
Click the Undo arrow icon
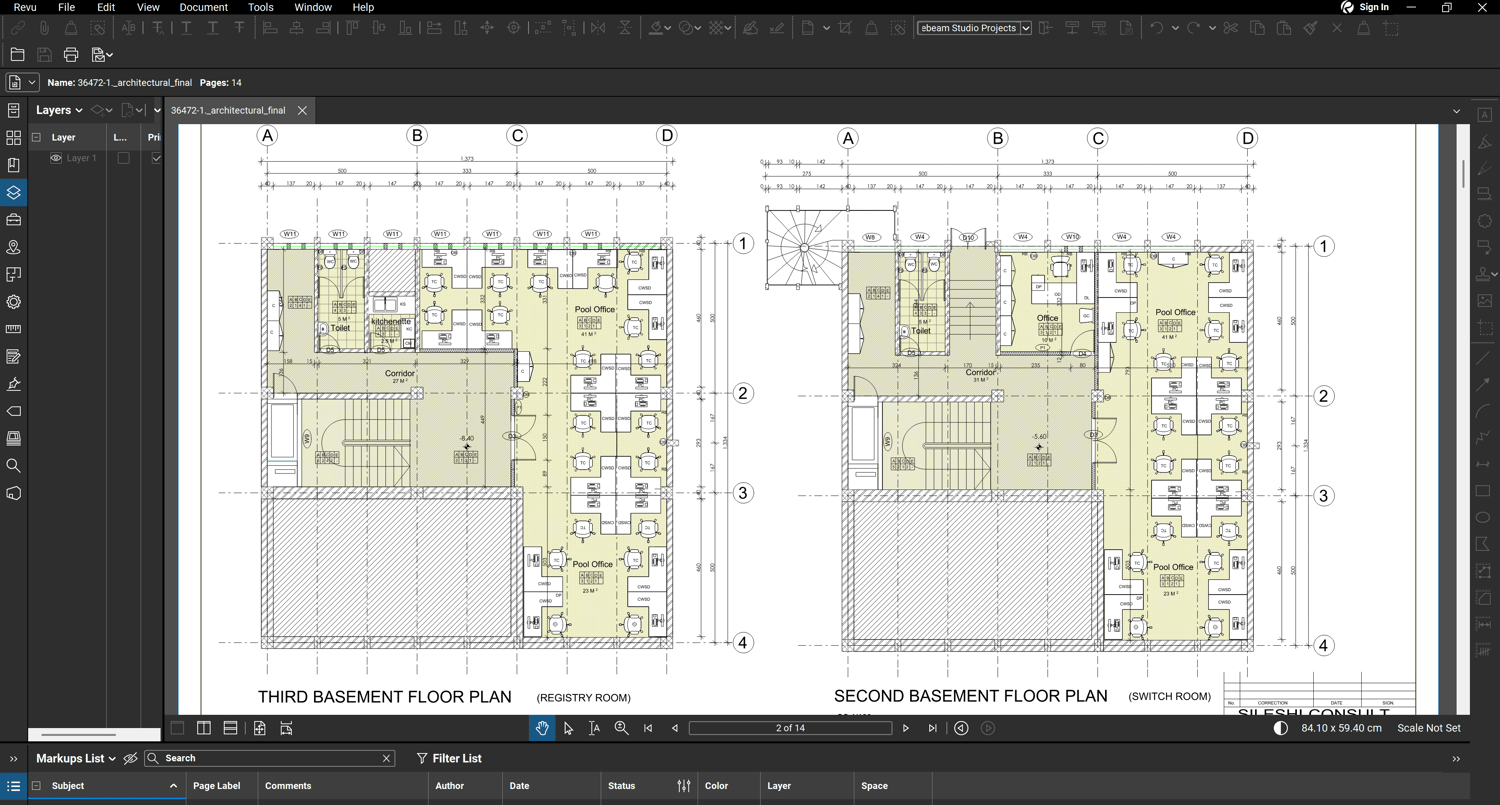point(1156,28)
